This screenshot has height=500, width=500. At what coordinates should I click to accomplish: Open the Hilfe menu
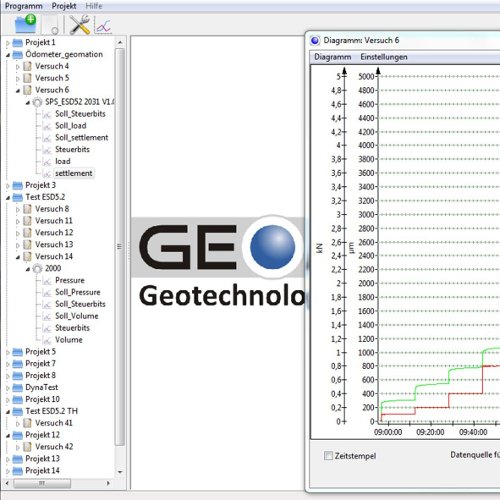coord(94,6)
